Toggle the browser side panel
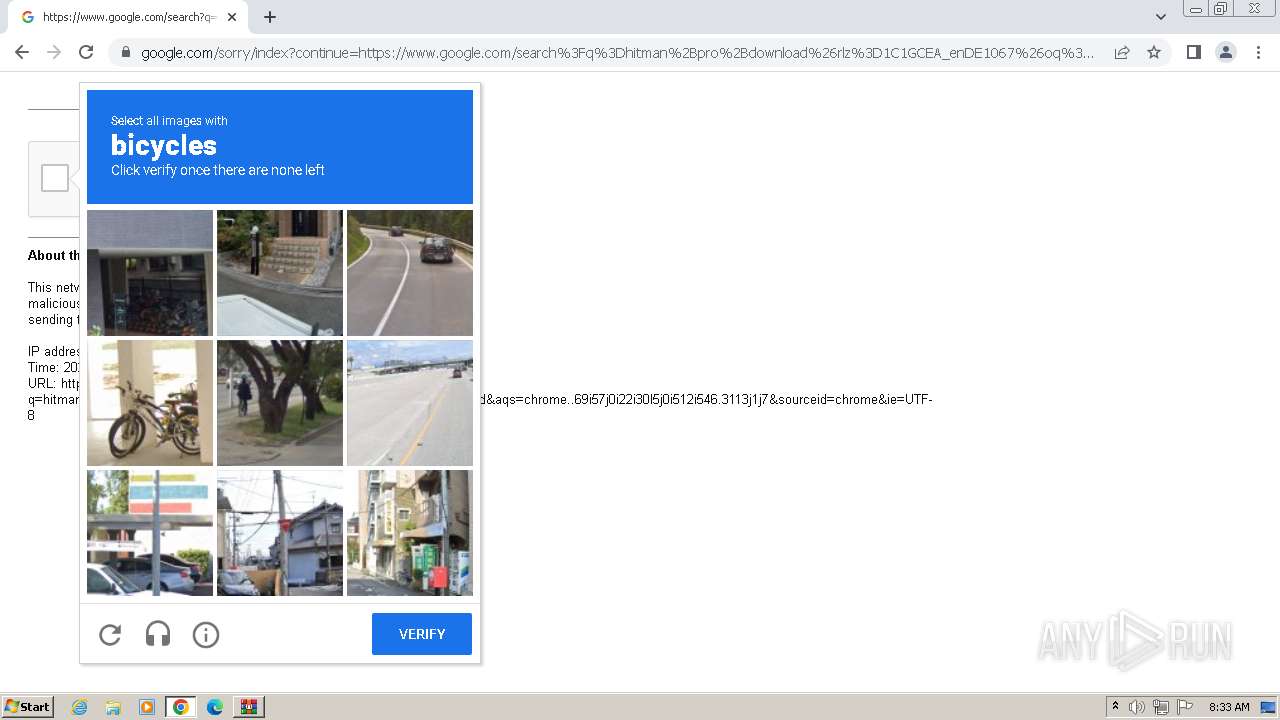1280x720 pixels. click(x=1193, y=52)
